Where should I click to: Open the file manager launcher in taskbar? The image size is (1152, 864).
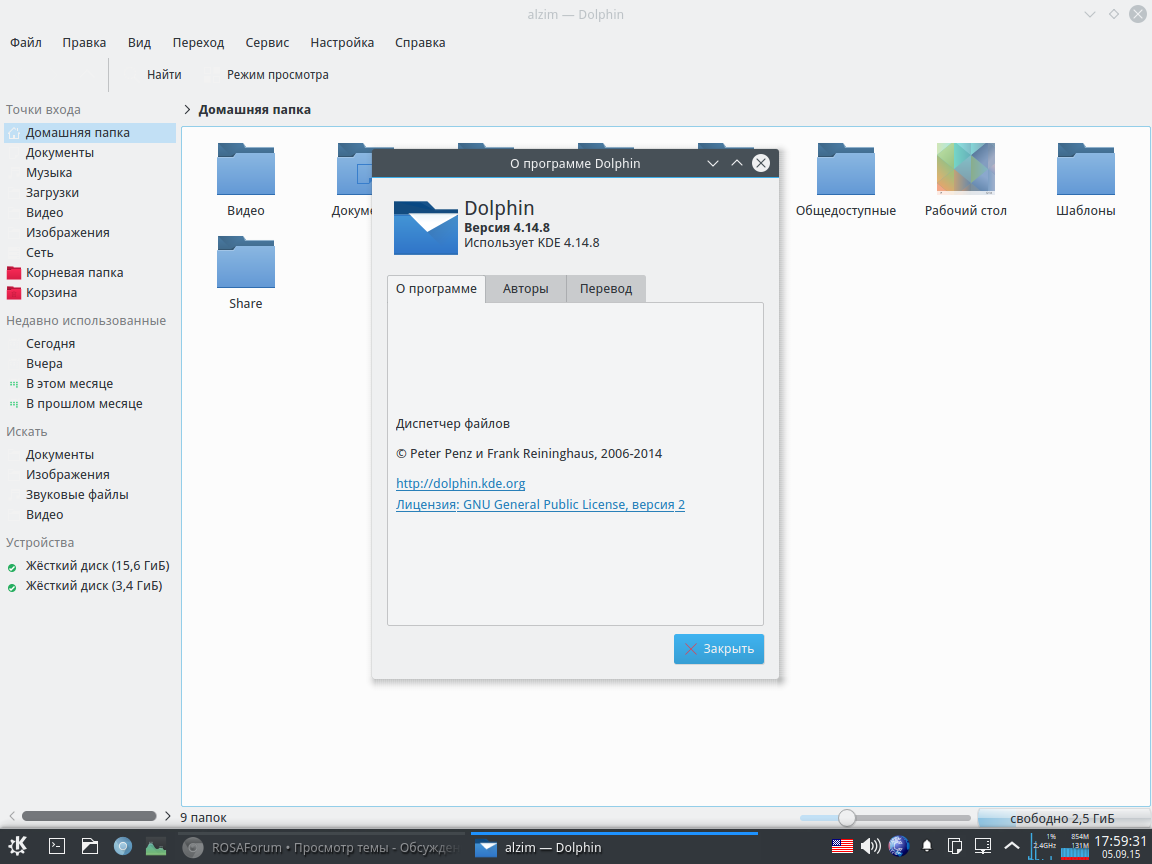(x=90, y=846)
